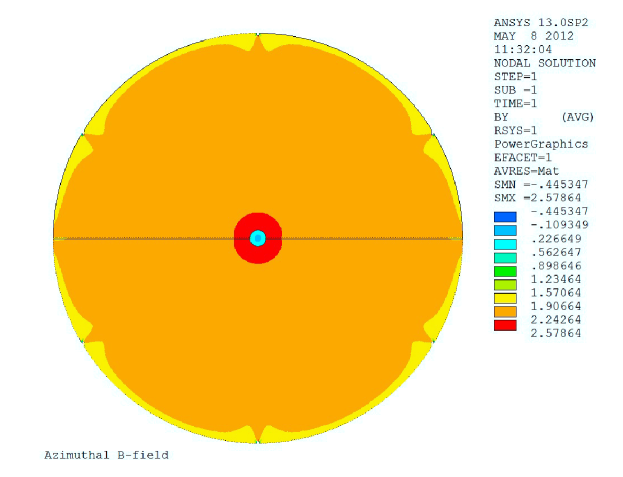The image size is (623, 477).
Task: Click the 'PowerGraphics' text
Action: coord(541,144)
